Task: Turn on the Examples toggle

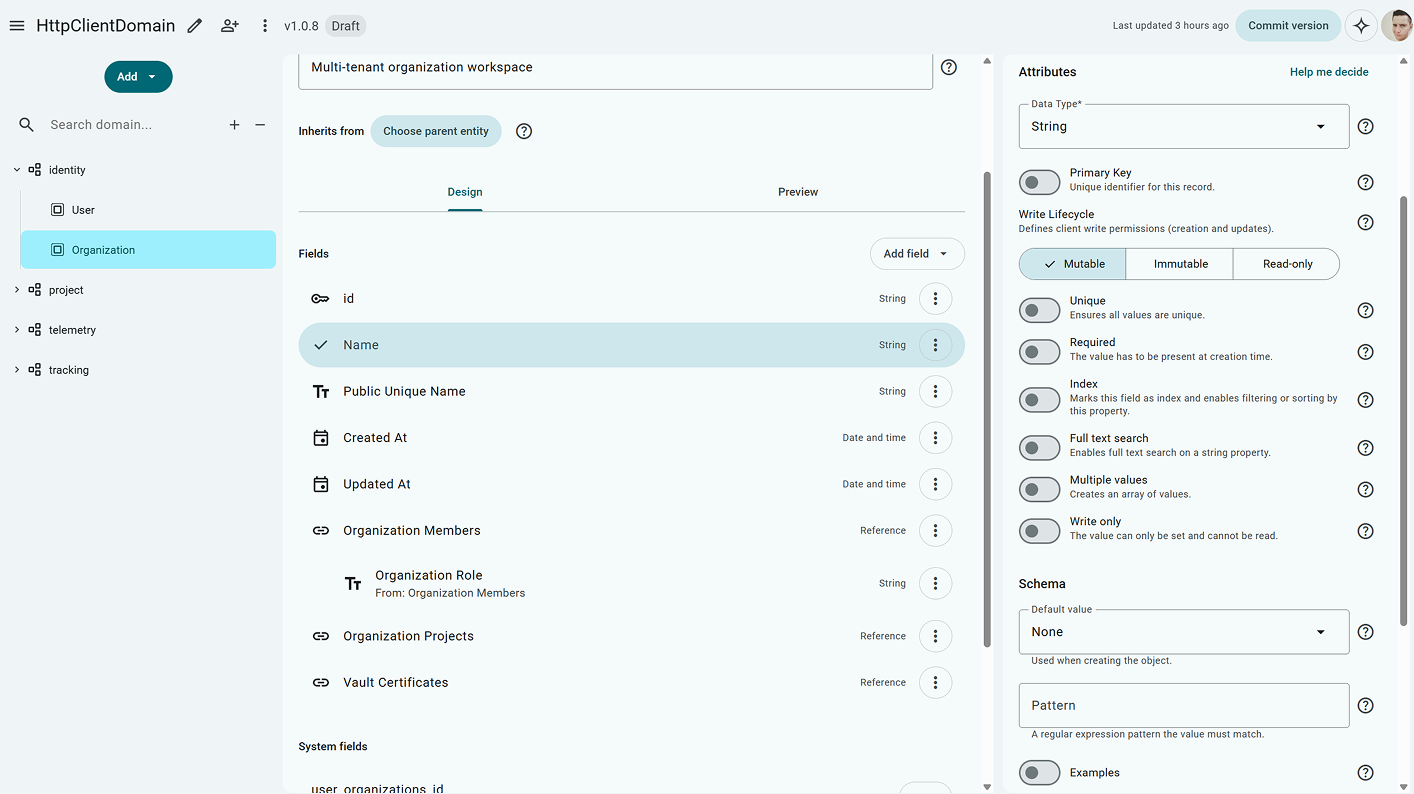Action: coord(1039,772)
